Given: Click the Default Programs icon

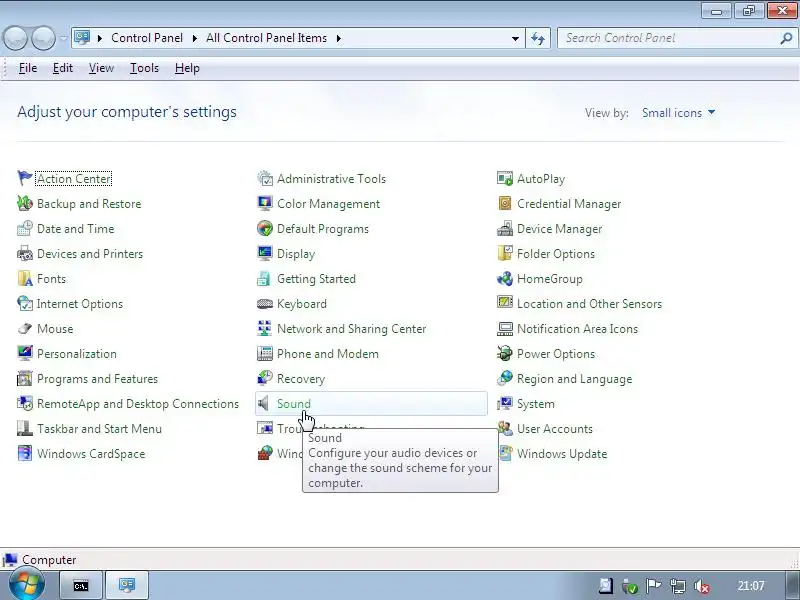Looking at the screenshot, I should 265,228.
